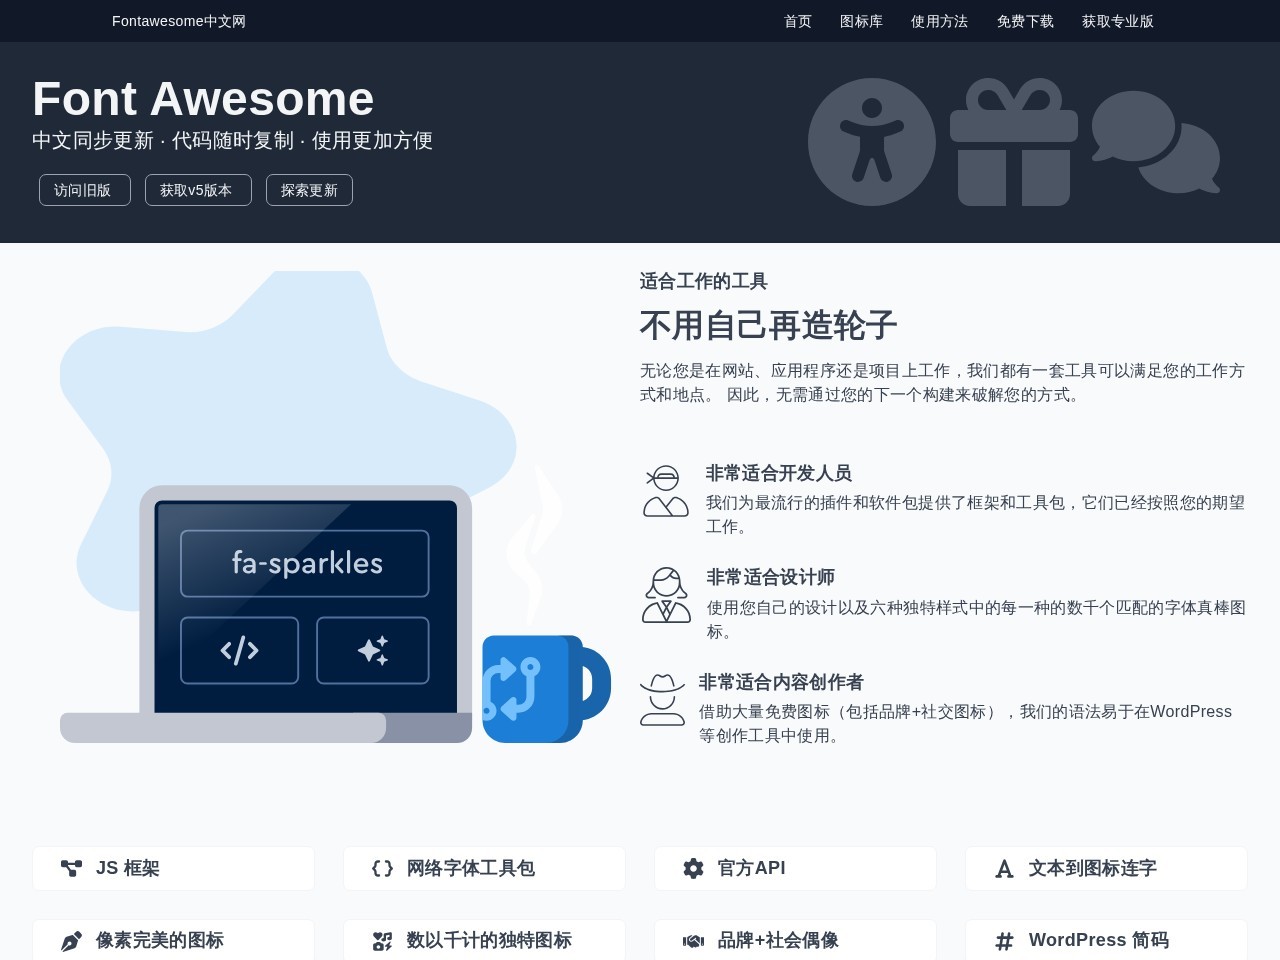Click the curly braces icon beside 网络字体工具包

pyautogui.click(x=382, y=868)
